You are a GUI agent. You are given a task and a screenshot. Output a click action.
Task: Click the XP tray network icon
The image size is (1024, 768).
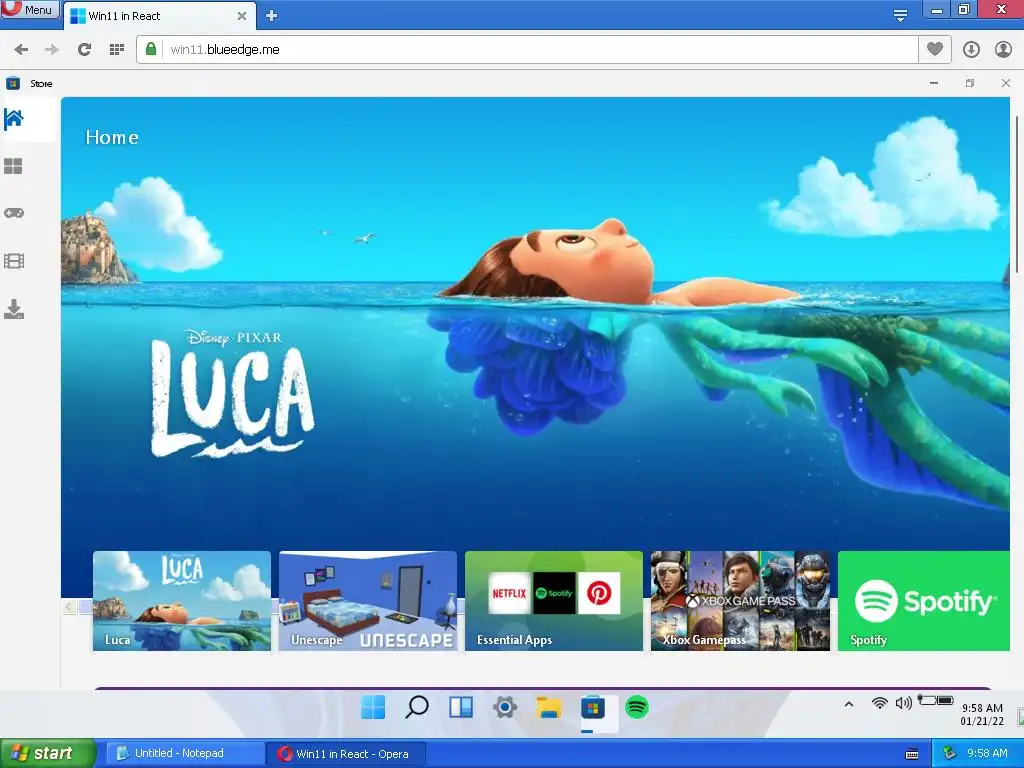pos(950,754)
